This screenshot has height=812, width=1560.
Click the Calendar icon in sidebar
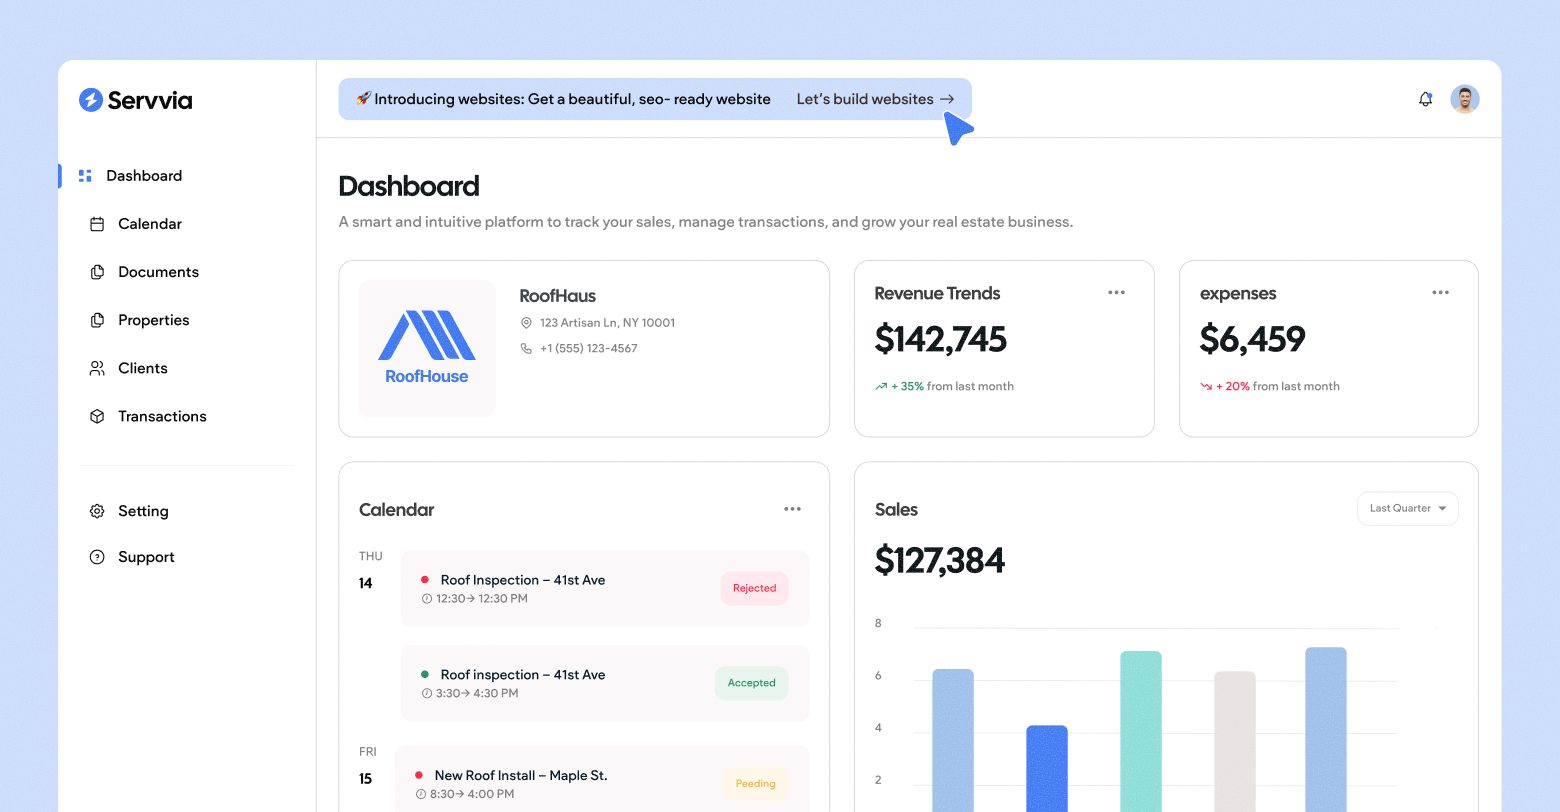(97, 224)
